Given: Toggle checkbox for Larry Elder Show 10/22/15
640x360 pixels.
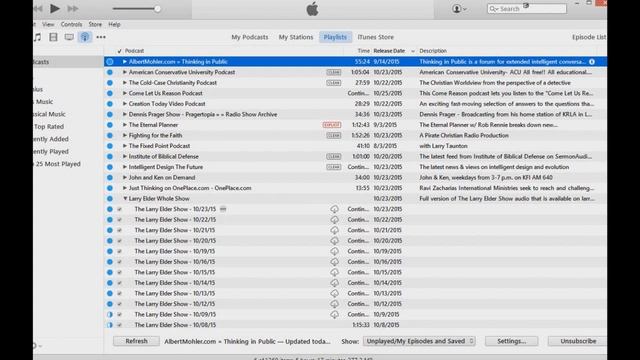Looking at the screenshot, I should [120, 220].
